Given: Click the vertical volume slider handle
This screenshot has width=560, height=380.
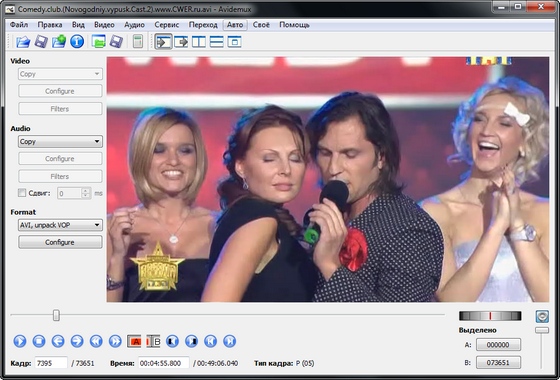Looking at the screenshot, I should [542, 330].
